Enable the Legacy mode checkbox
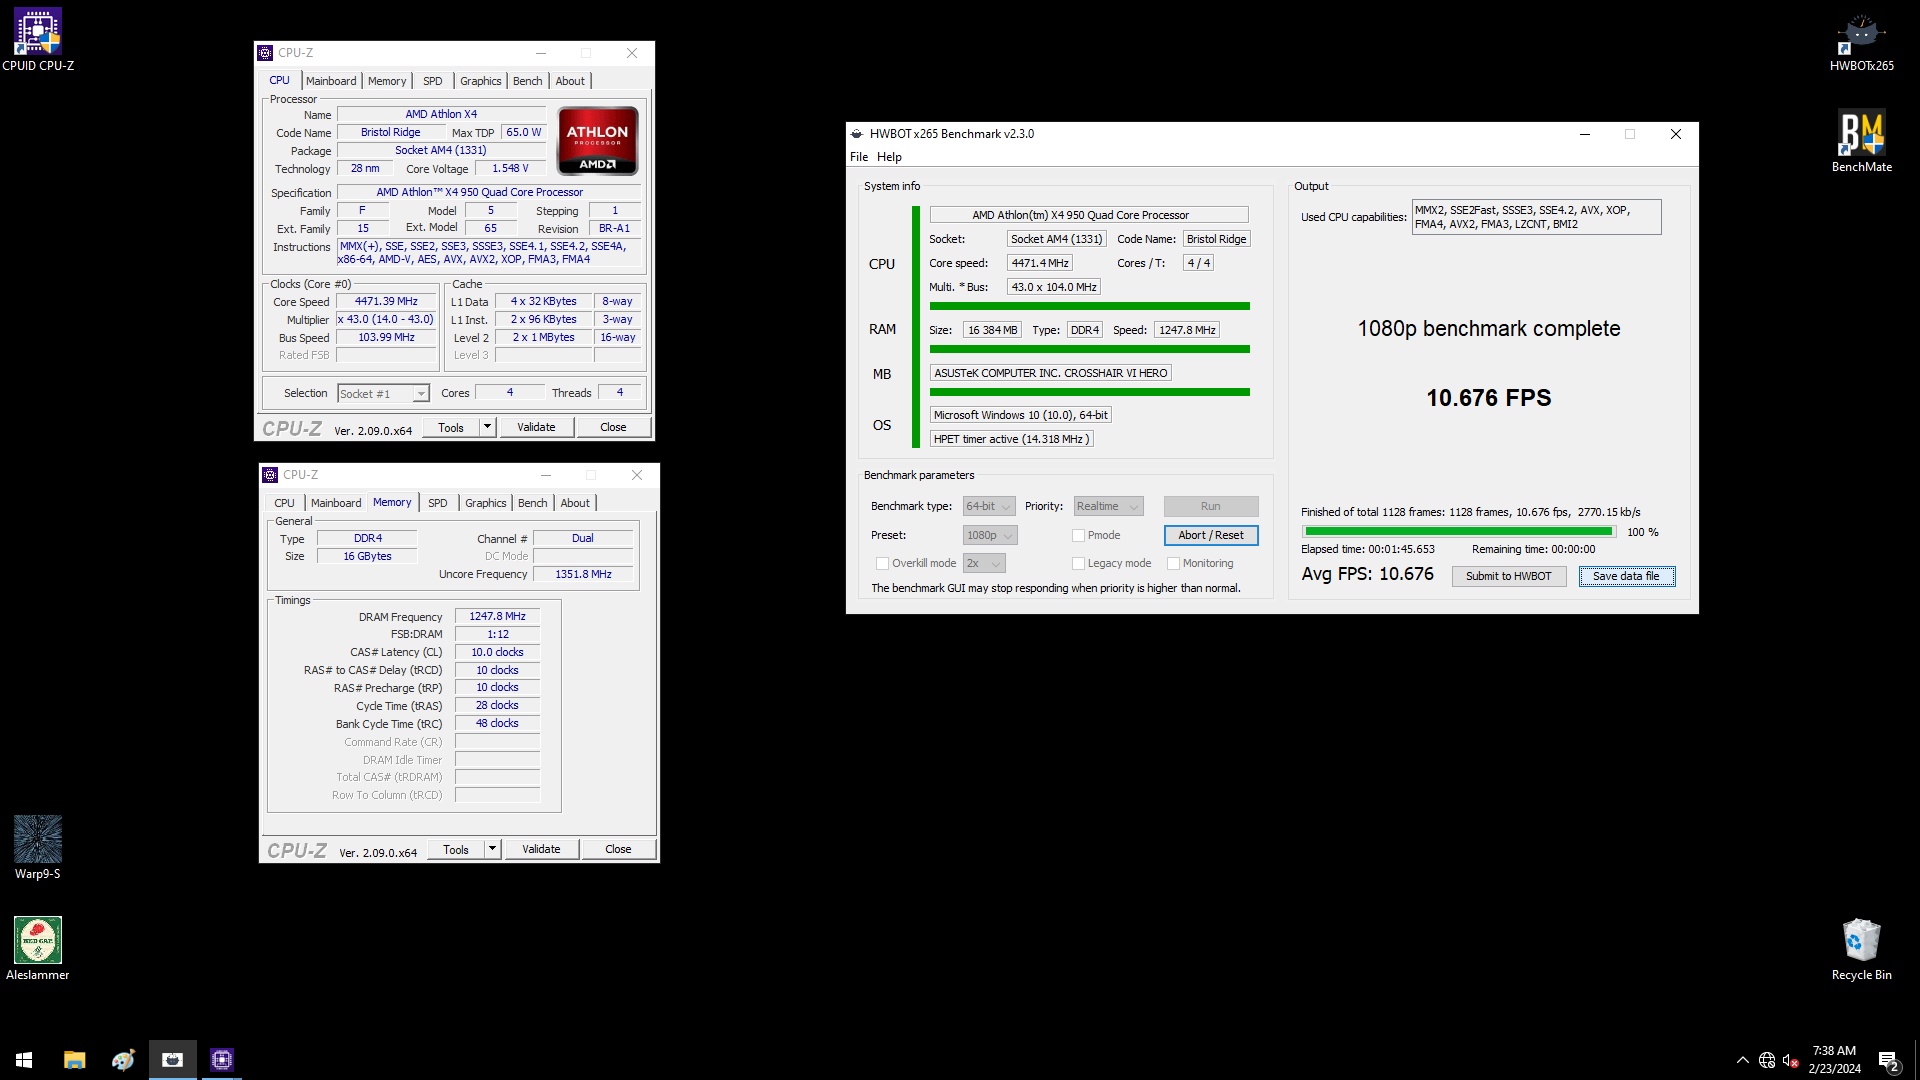1920x1080 pixels. pyautogui.click(x=1078, y=564)
